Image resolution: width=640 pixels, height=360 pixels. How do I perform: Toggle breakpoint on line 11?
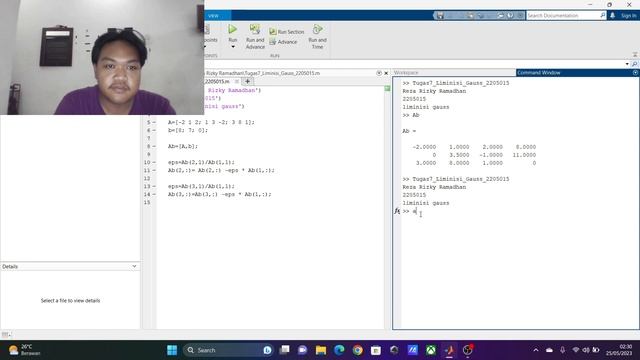[x=154, y=170]
